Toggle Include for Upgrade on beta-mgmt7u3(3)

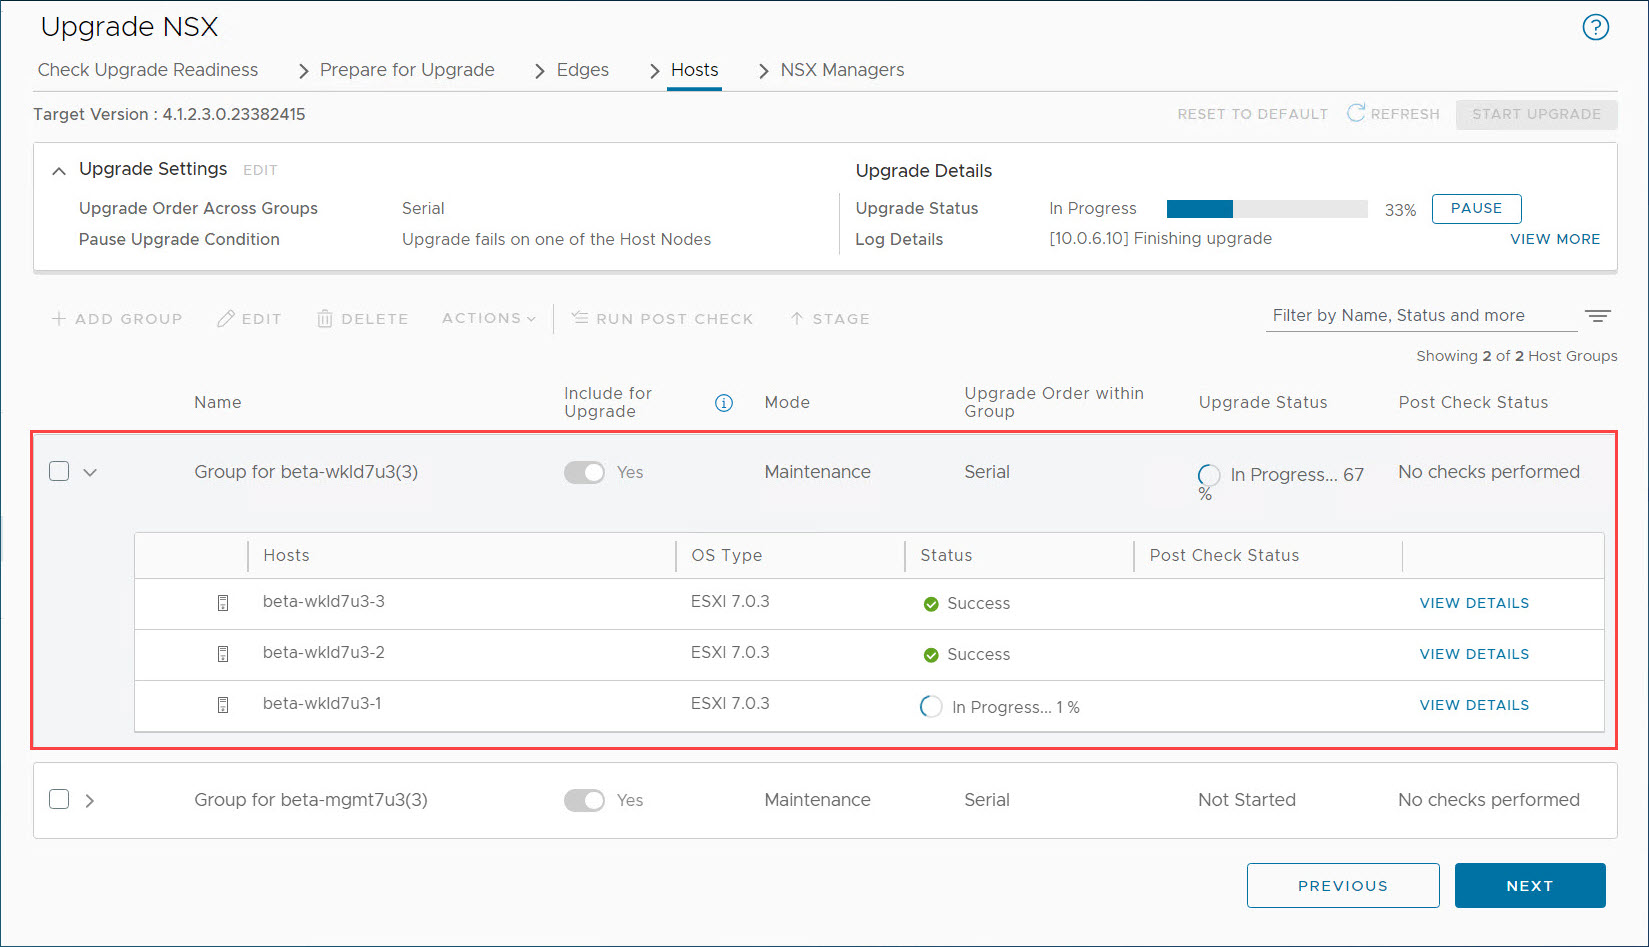pyautogui.click(x=584, y=800)
